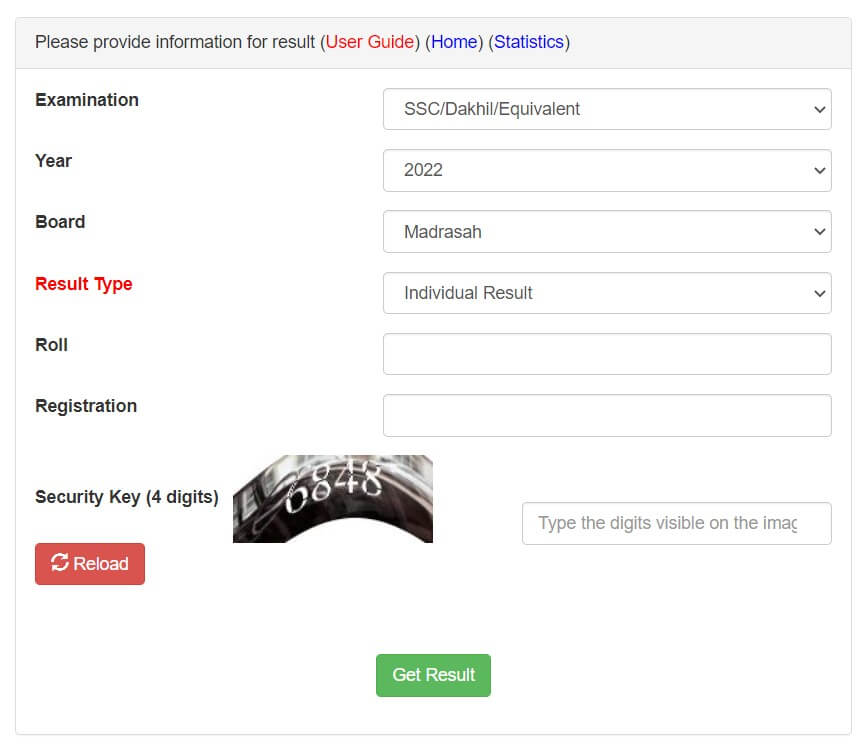865x749 pixels.
Task: Click the Result Type dropdown chevron arrow
Action: click(x=819, y=293)
